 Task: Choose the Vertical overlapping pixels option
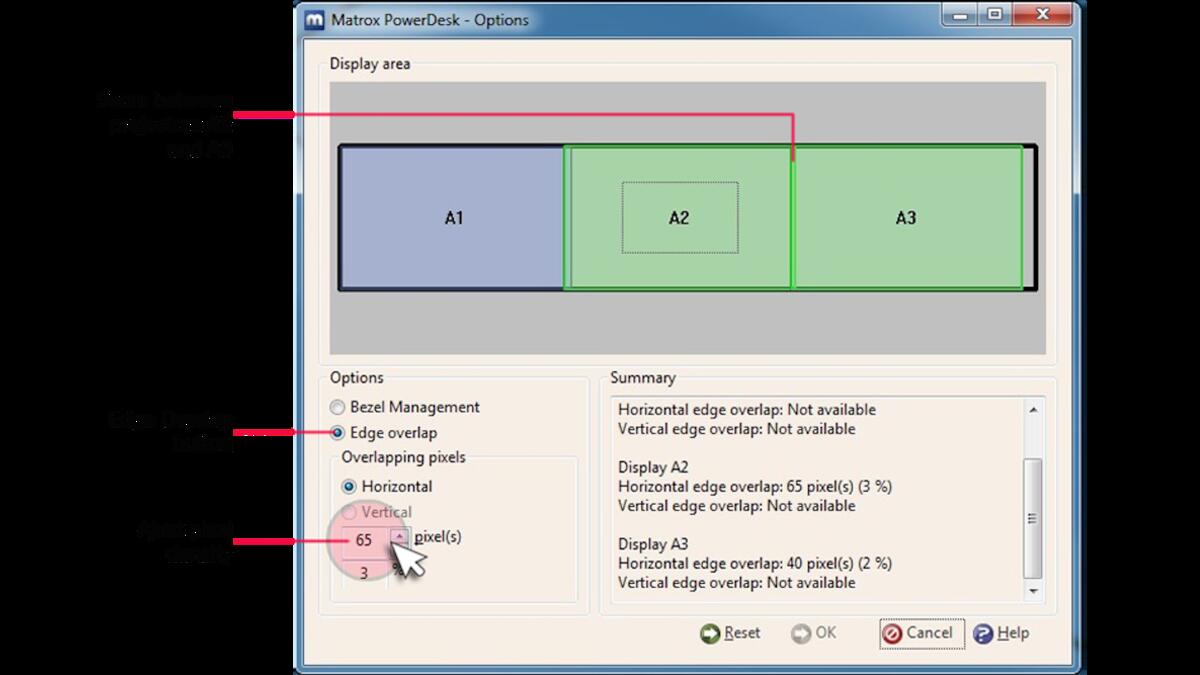pos(349,513)
